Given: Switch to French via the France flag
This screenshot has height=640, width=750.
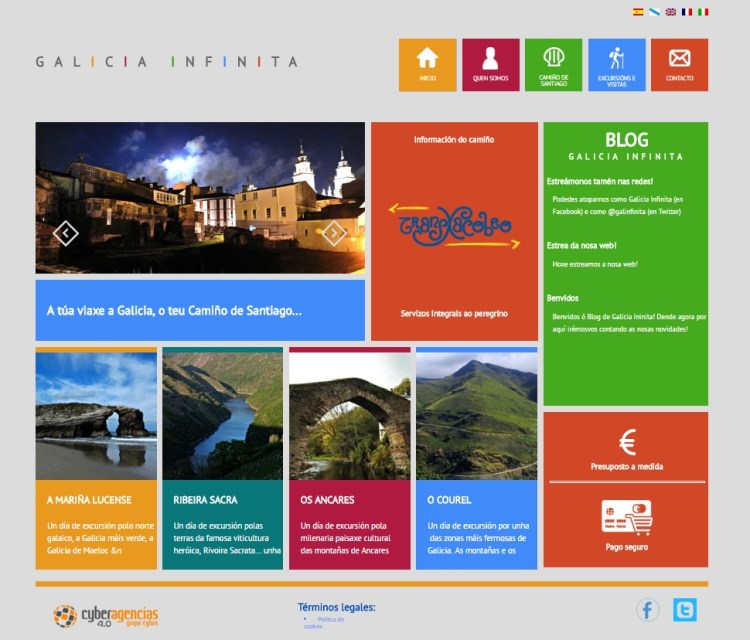Looking at the screenshot, I should tap(687, 12).
